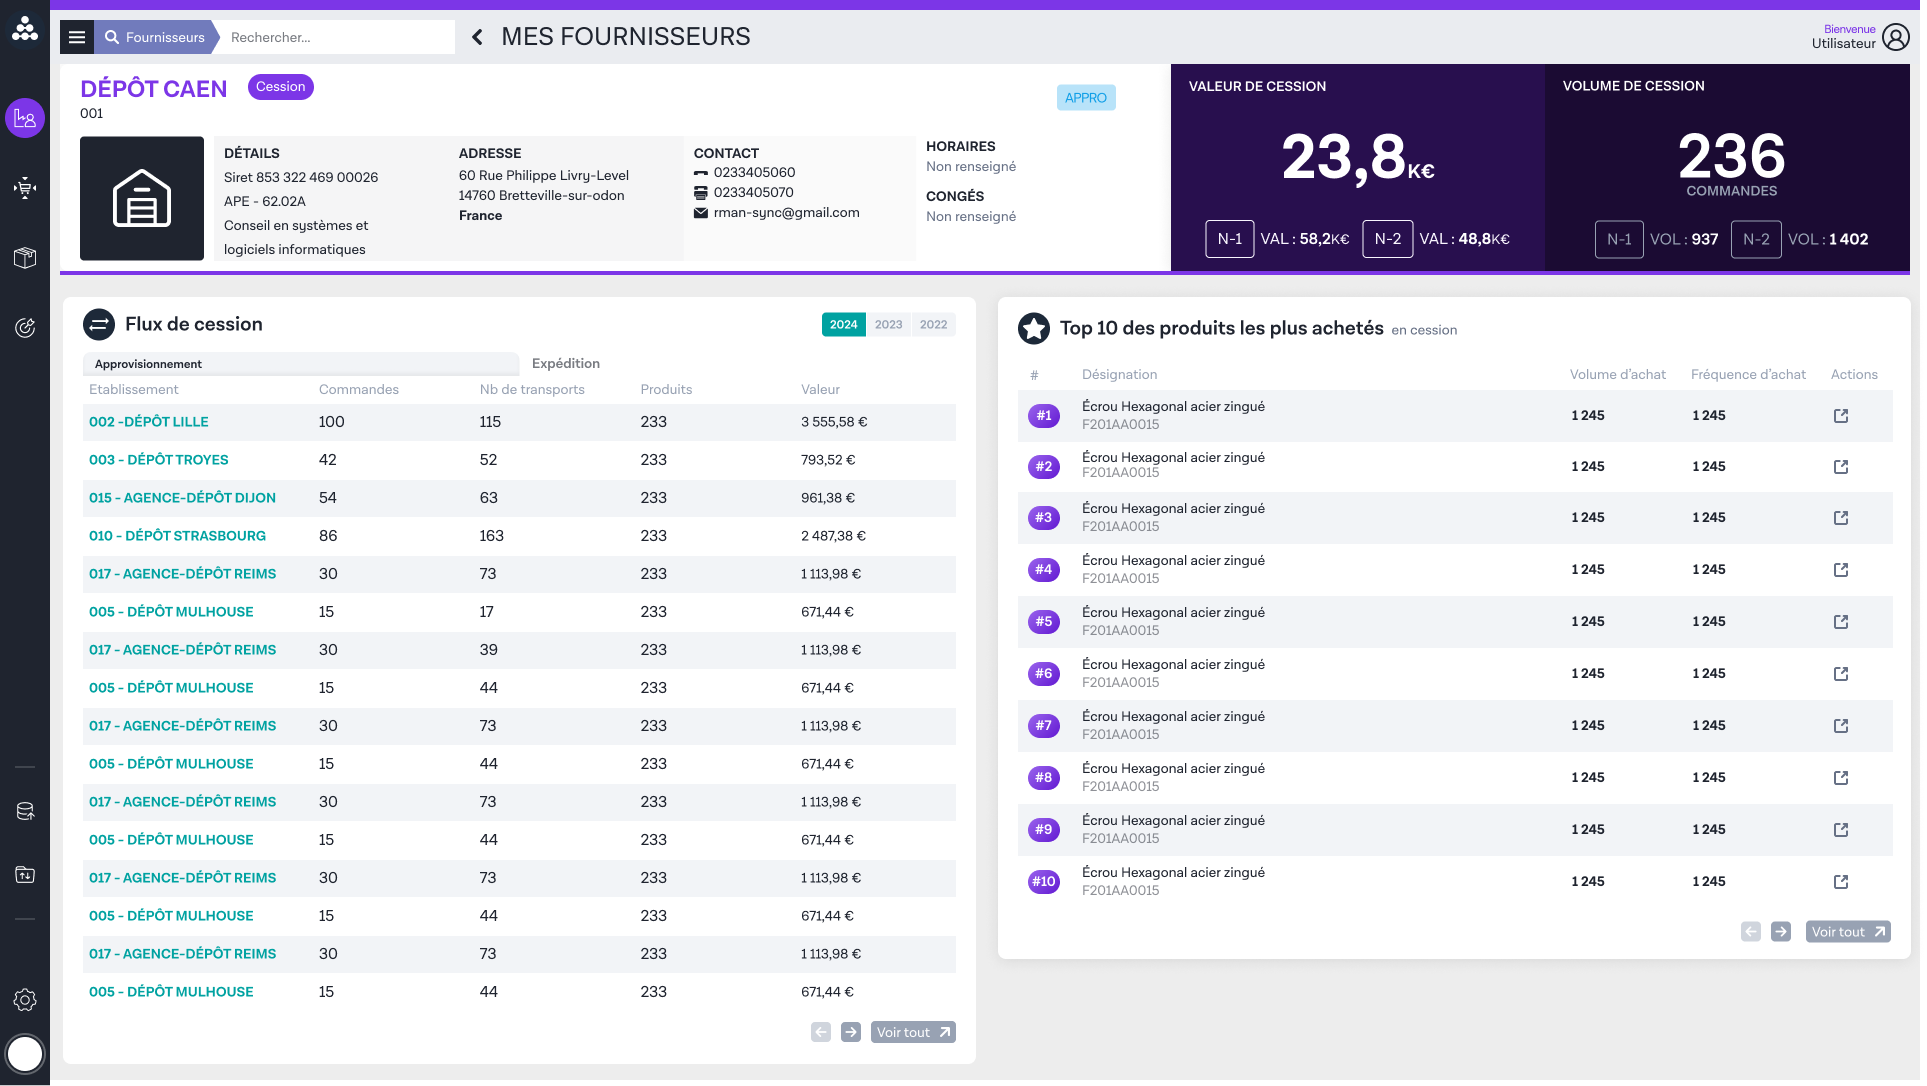The width and height of the screenshot is (1927, 1086).
Task: Show N-1 value of cession
Action: click(1229, 239)
